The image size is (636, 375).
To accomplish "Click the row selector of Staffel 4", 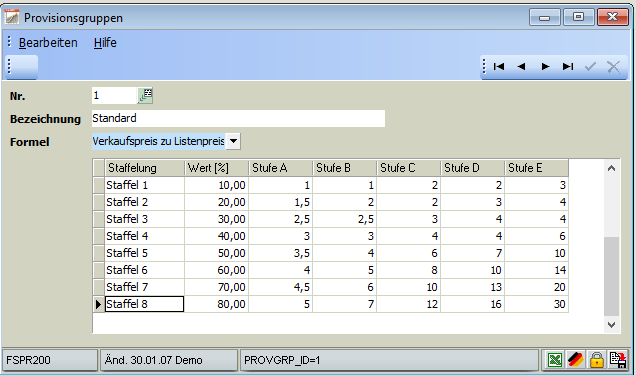I will click(x=99, y=236).
